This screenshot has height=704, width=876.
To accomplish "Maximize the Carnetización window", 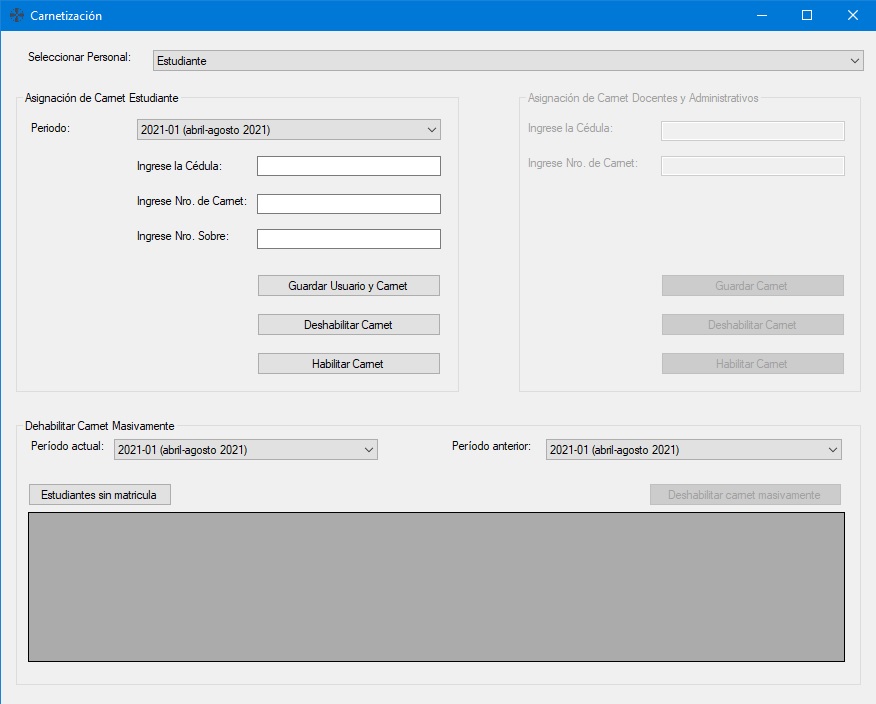I will (x=806, y=16).
